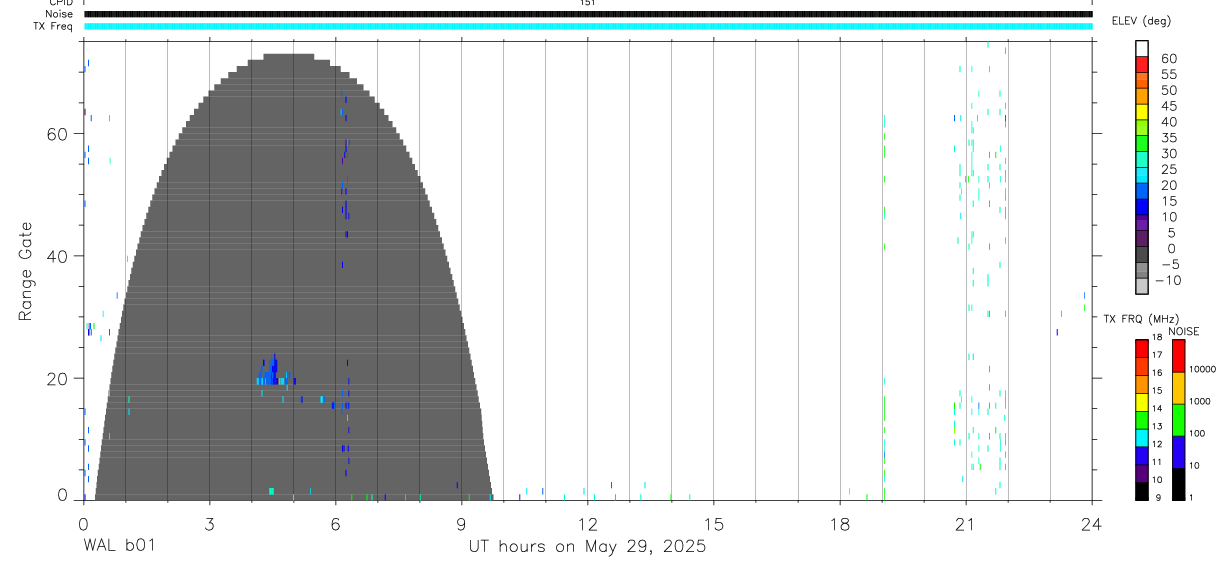Pick the red swatch in NOISE colorbar

click(1178, 356)
